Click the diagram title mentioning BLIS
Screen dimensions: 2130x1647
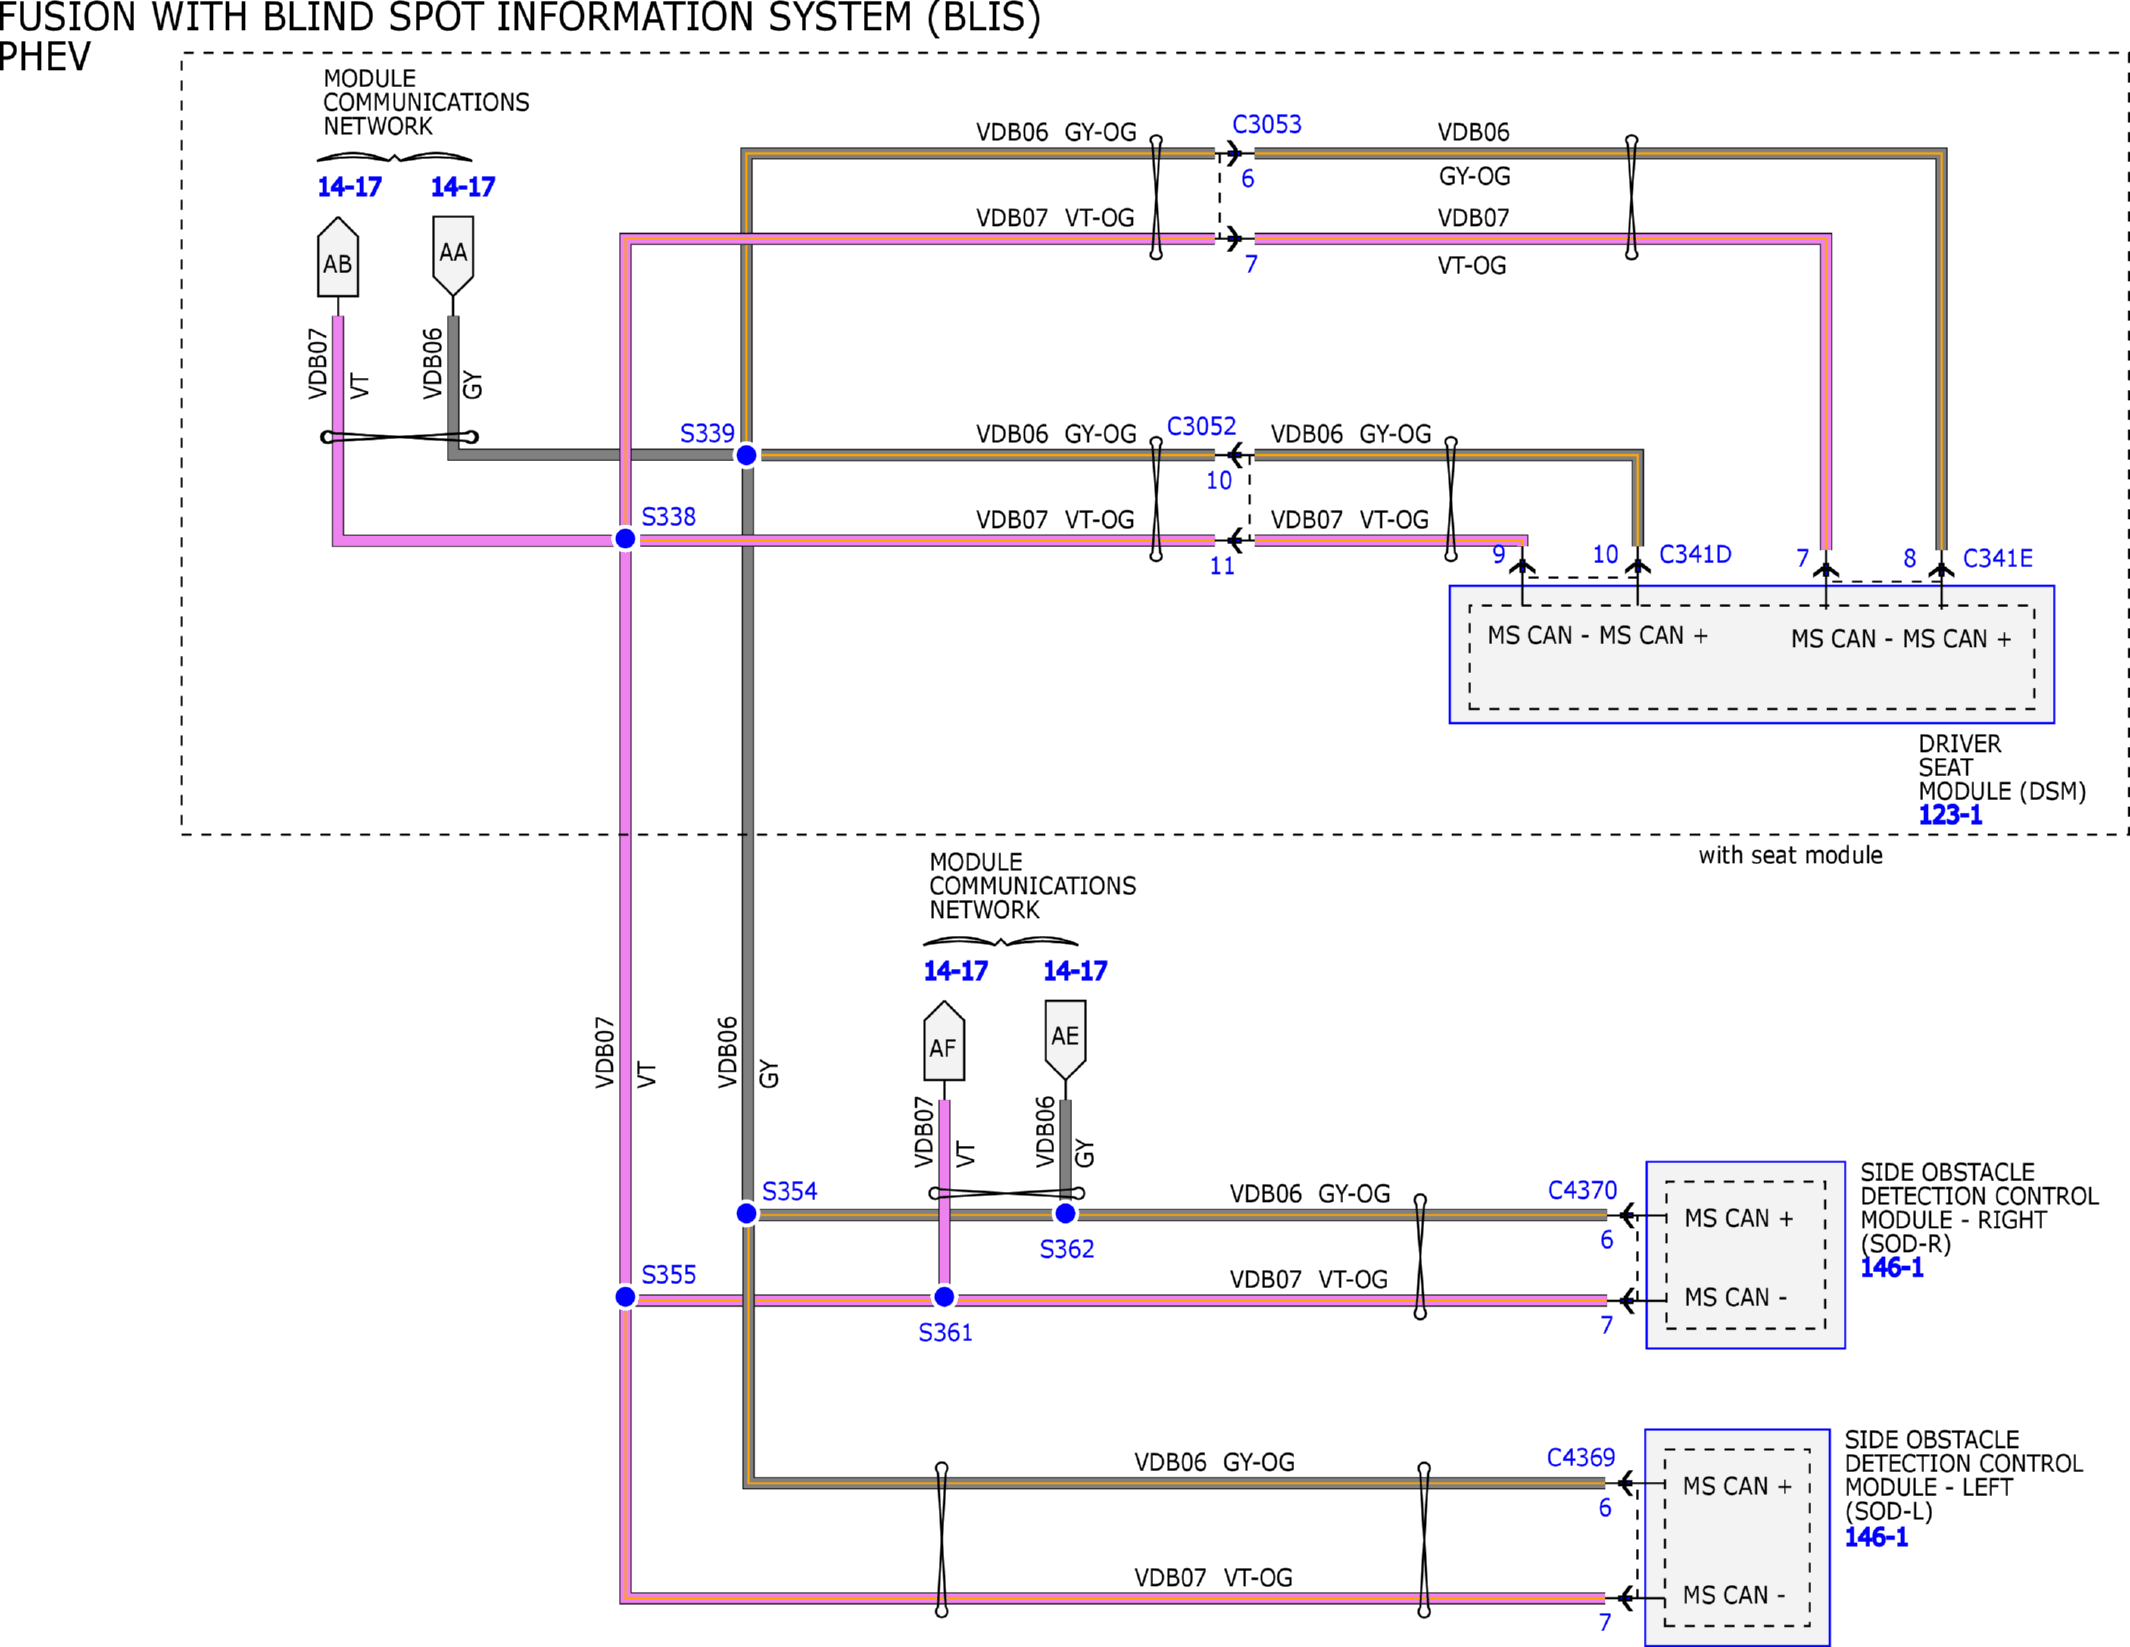pyautogui.click(x=520, y=17)
